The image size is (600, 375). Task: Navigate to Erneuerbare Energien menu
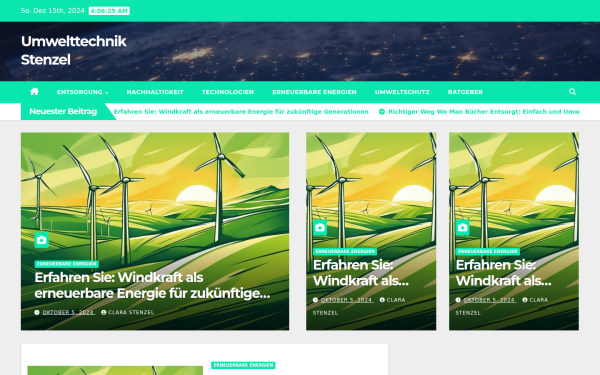coord(315,92)
